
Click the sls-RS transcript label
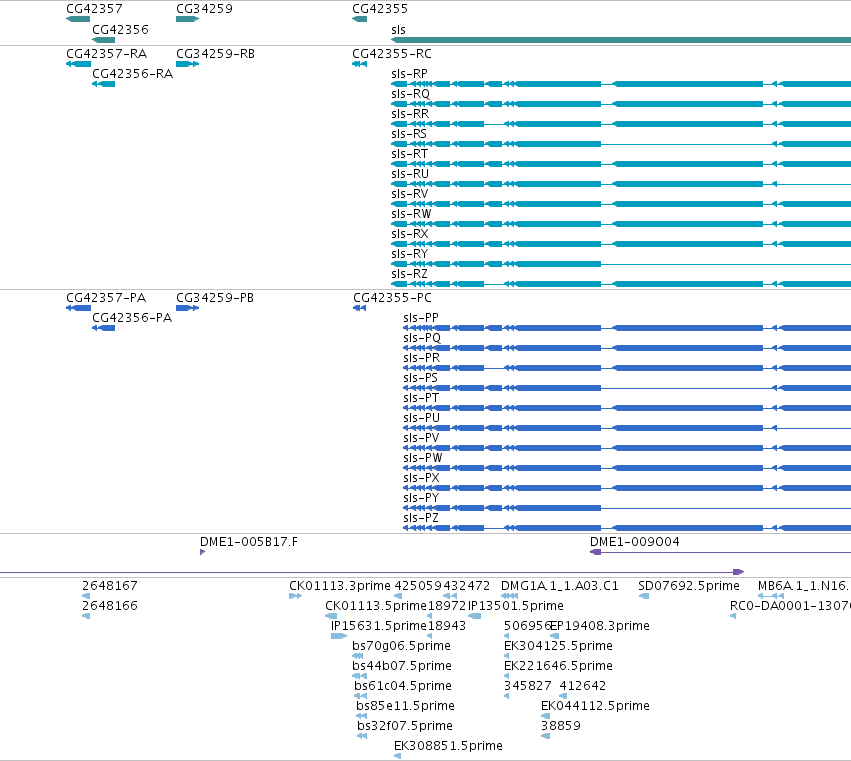click(x=409, y=134)
